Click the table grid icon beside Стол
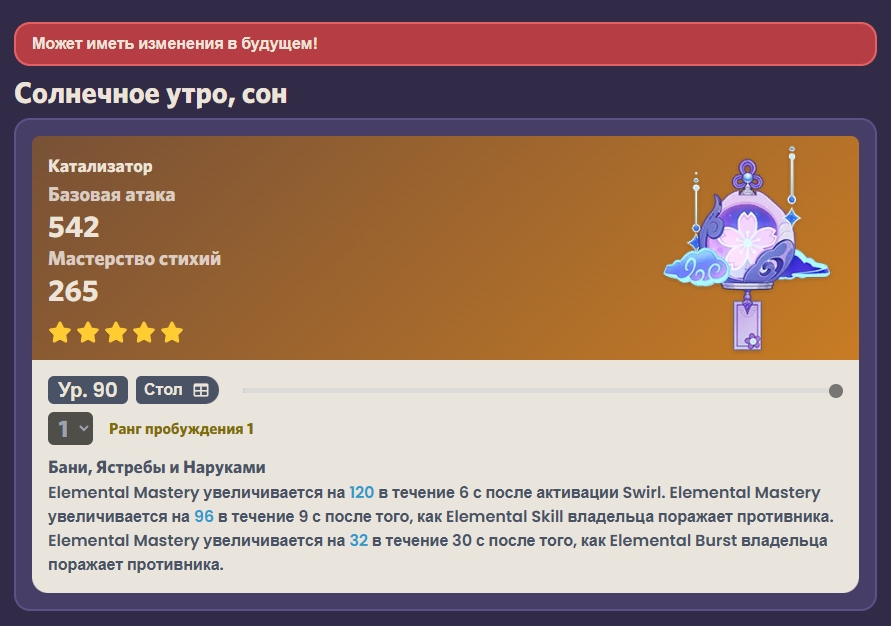 [x=201, y=390]
